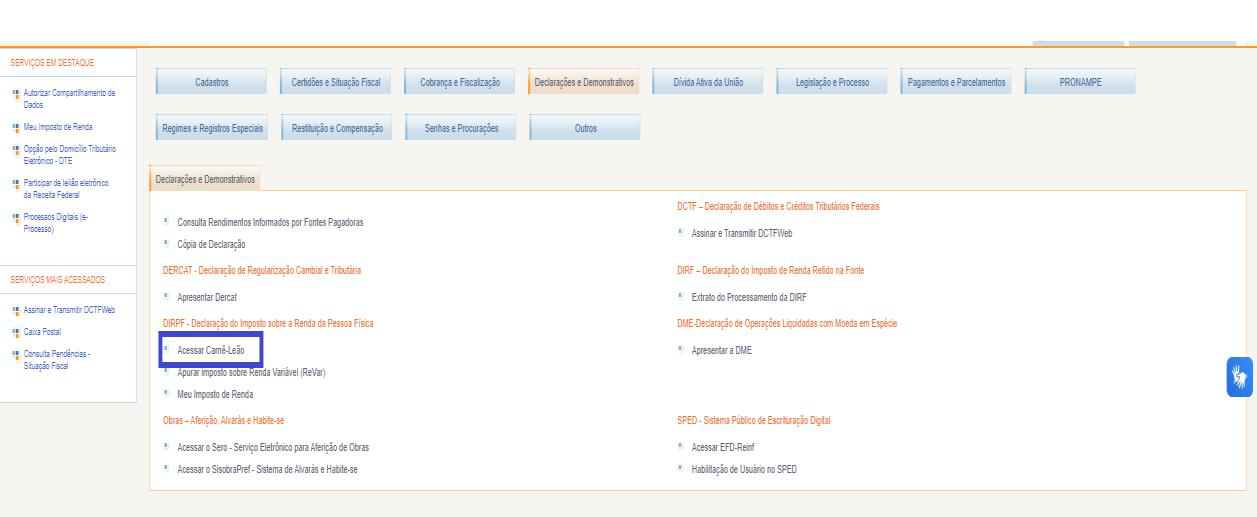Open Extrato do Processamento da DIRF
The image size is (1257, 517).
click(749, 297)
